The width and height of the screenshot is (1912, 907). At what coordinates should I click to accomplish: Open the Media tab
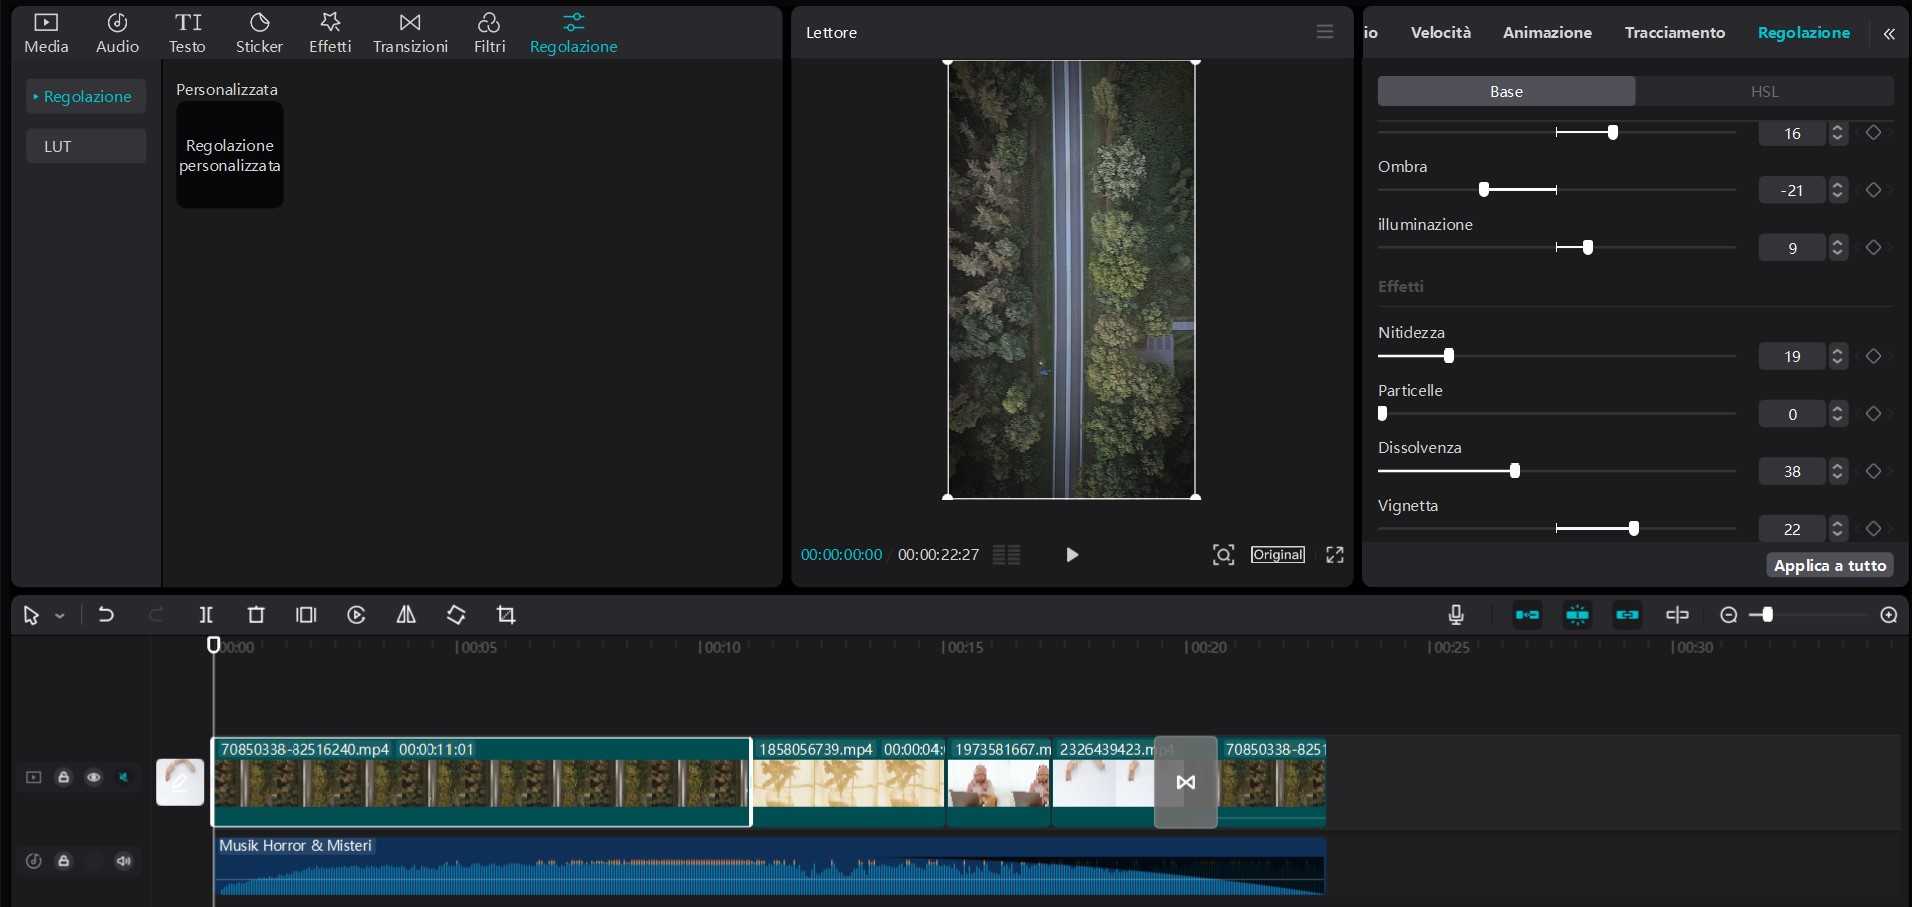tap(46, 33)
